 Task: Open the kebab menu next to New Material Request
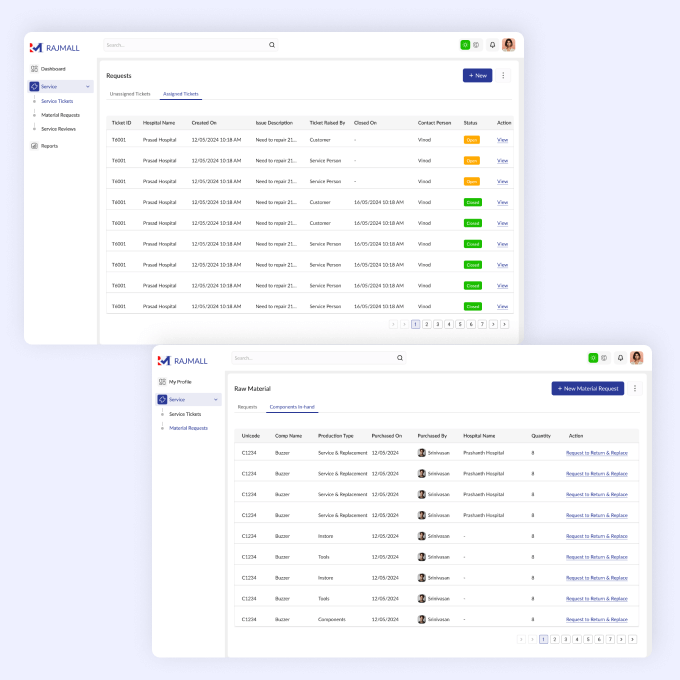click(x=635, y=388)
